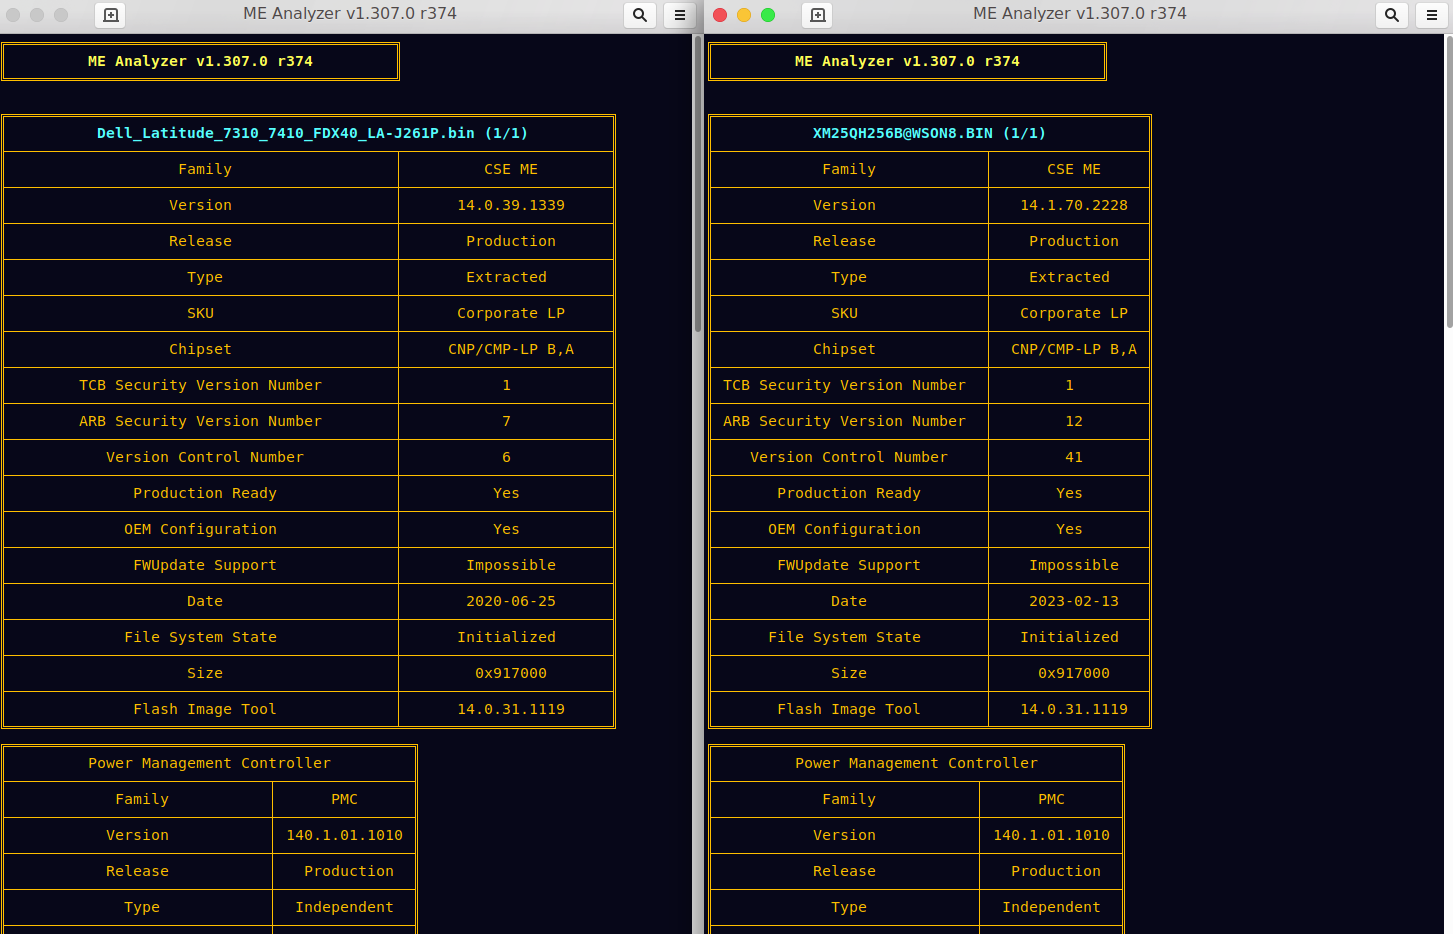Image resolution: width=1453 pixels, height=934 pixels.
Task: Maximize the right window with the green button
Action: [x=768, y=15]
